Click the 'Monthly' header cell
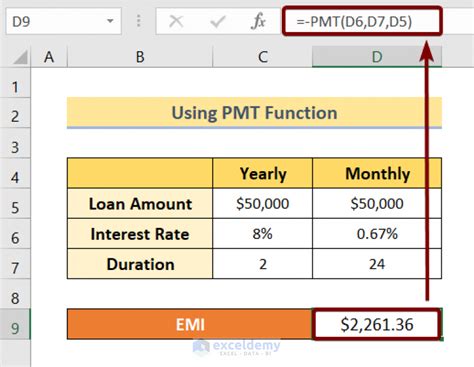Screen dimensions: 474x367 [x=377, y=173]
